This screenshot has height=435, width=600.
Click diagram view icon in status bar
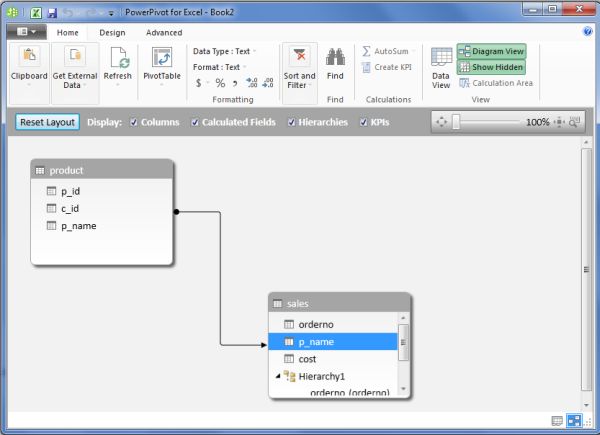pos(574,421)
